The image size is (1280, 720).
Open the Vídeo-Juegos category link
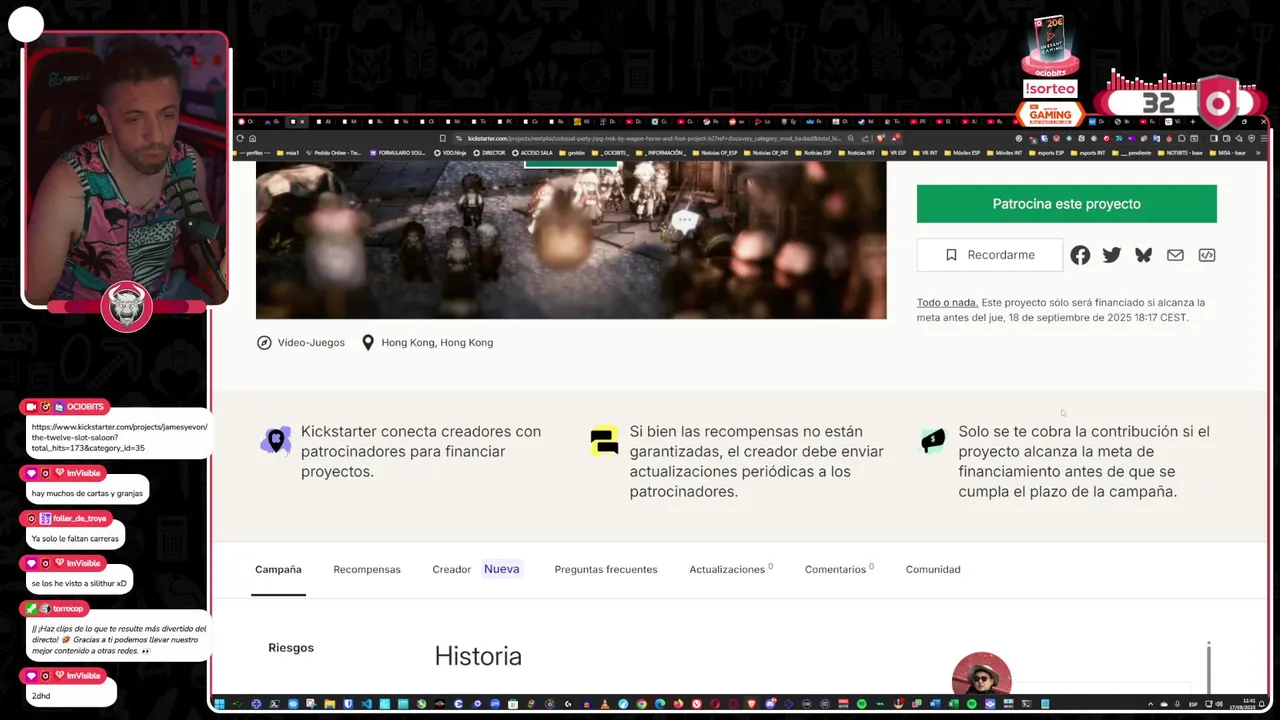click(311, 342)
